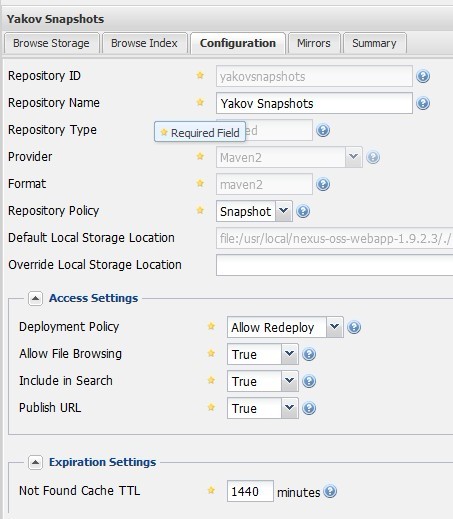Click help icon beside Repository ID
Image resolution: width=453 pixels, height=519 pixels.
423,76
